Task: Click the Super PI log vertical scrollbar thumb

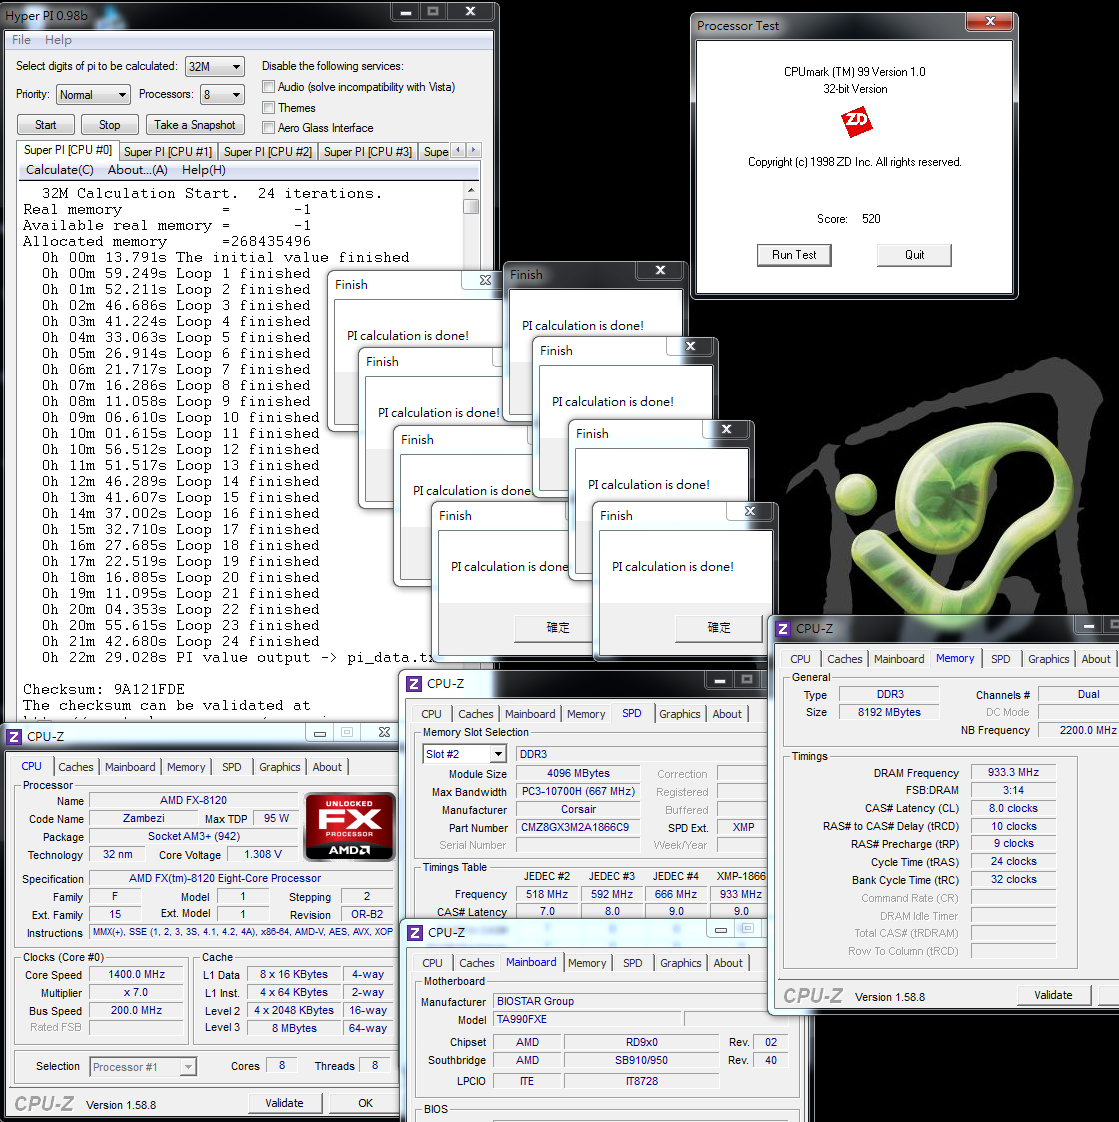Action: [471, 206]
